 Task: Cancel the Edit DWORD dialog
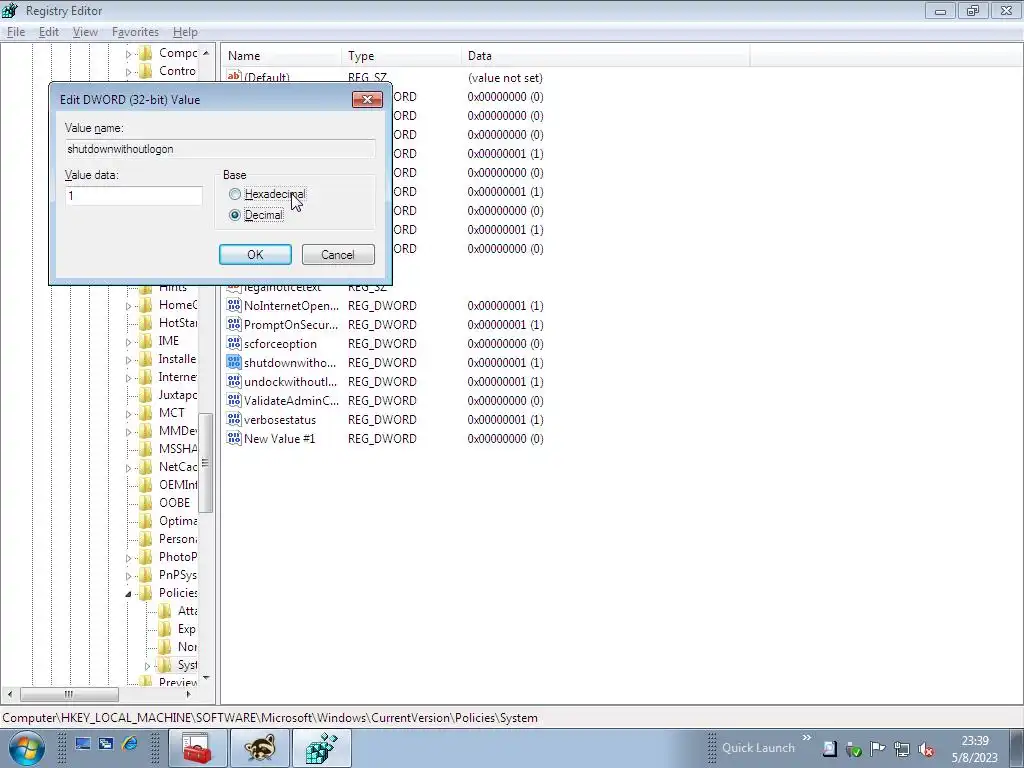click(x=338, y=255)
